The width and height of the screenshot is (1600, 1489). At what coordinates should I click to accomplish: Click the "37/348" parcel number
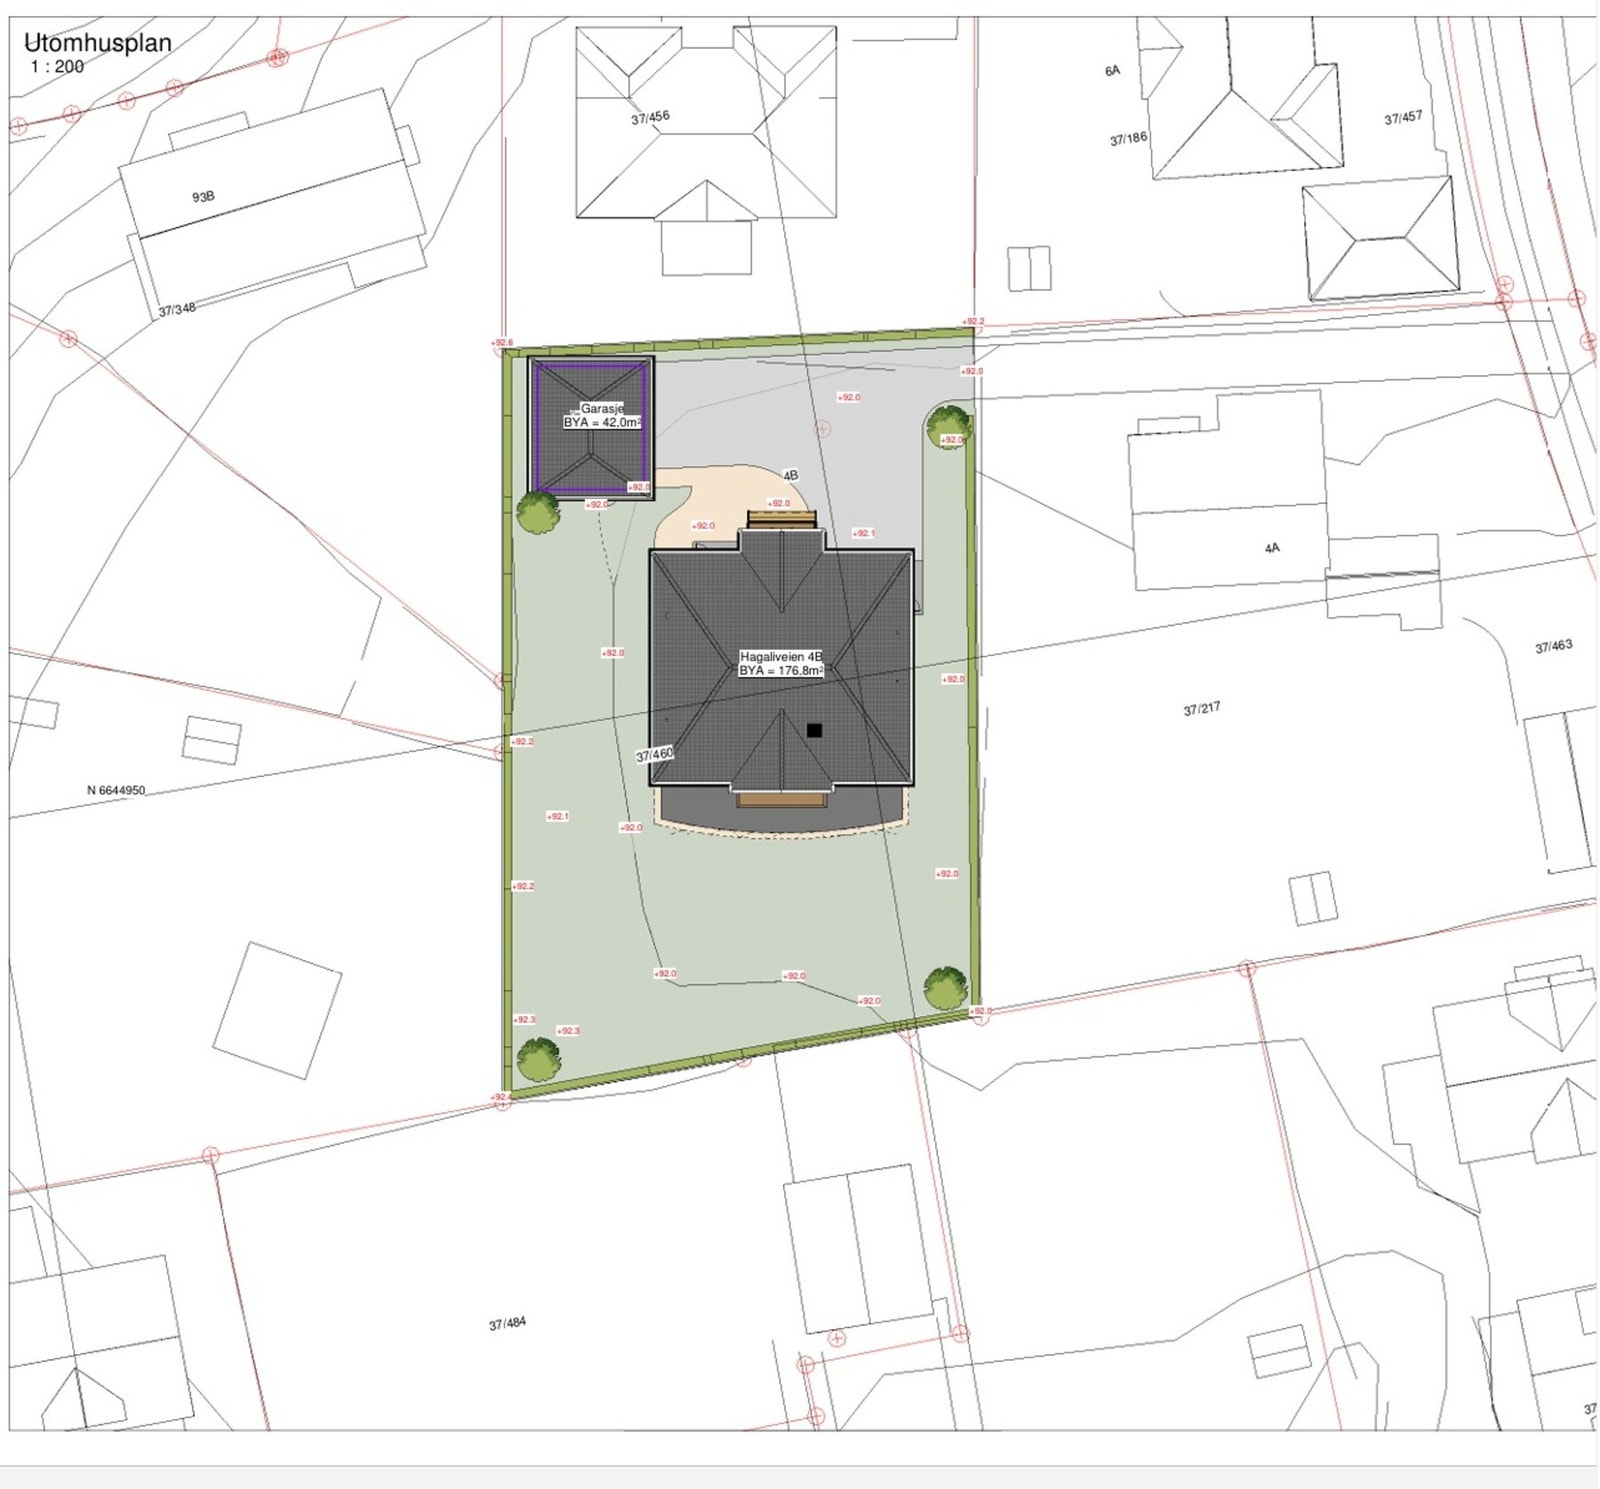click(x=177, y=310)
